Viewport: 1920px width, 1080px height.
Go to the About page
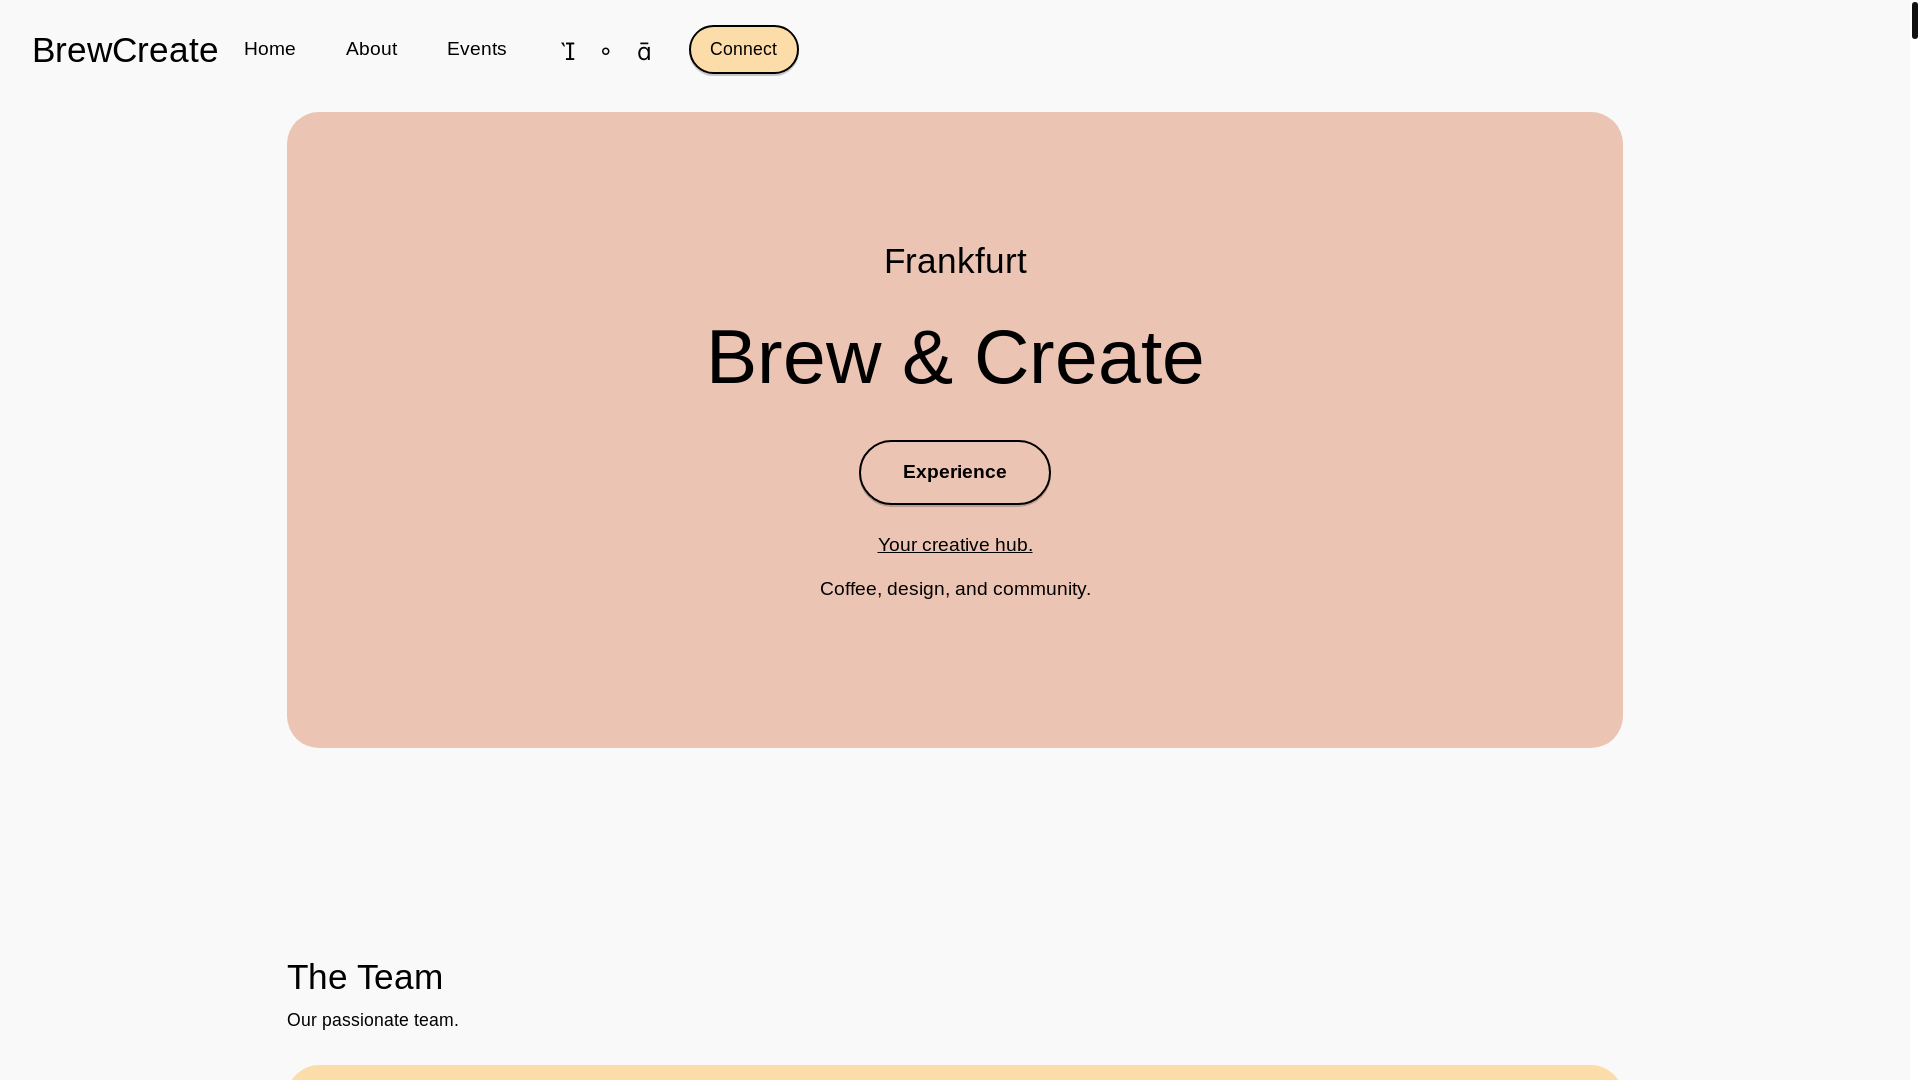371,49
